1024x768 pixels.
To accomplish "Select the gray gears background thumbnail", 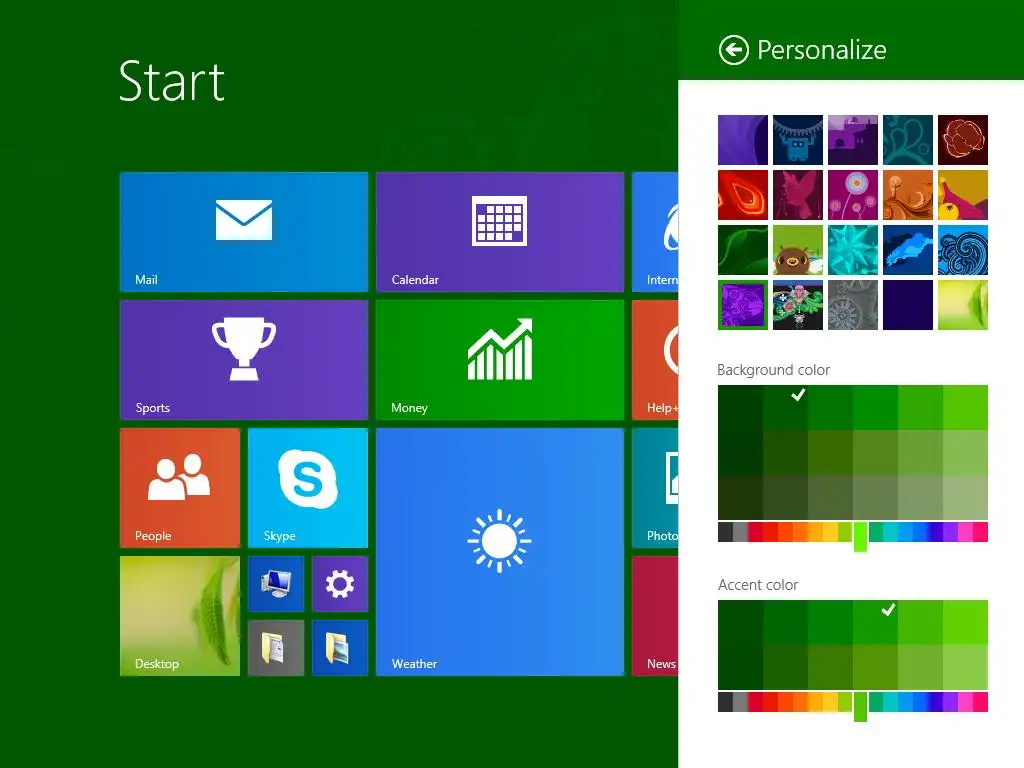I will (x=853, y=305).
